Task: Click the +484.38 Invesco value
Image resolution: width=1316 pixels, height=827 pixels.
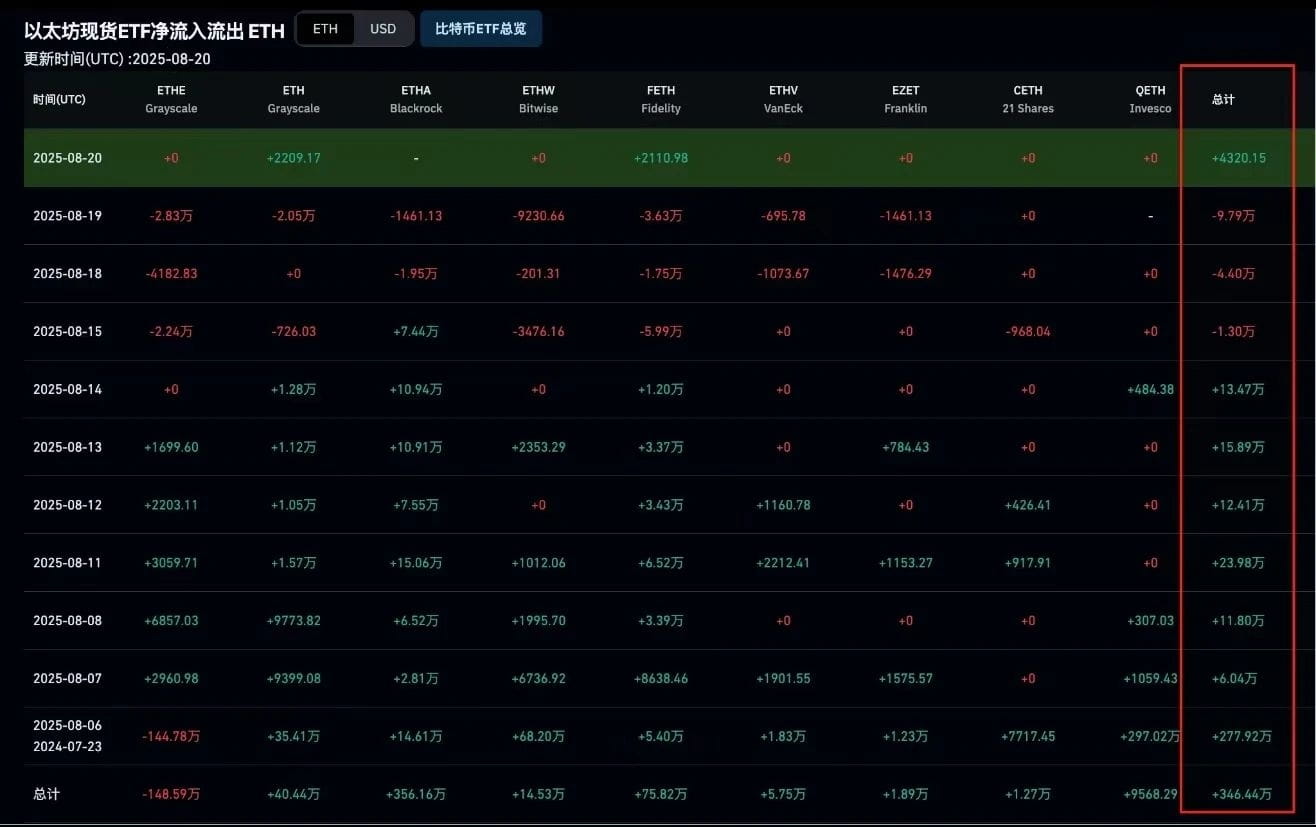Action: 1150,389
